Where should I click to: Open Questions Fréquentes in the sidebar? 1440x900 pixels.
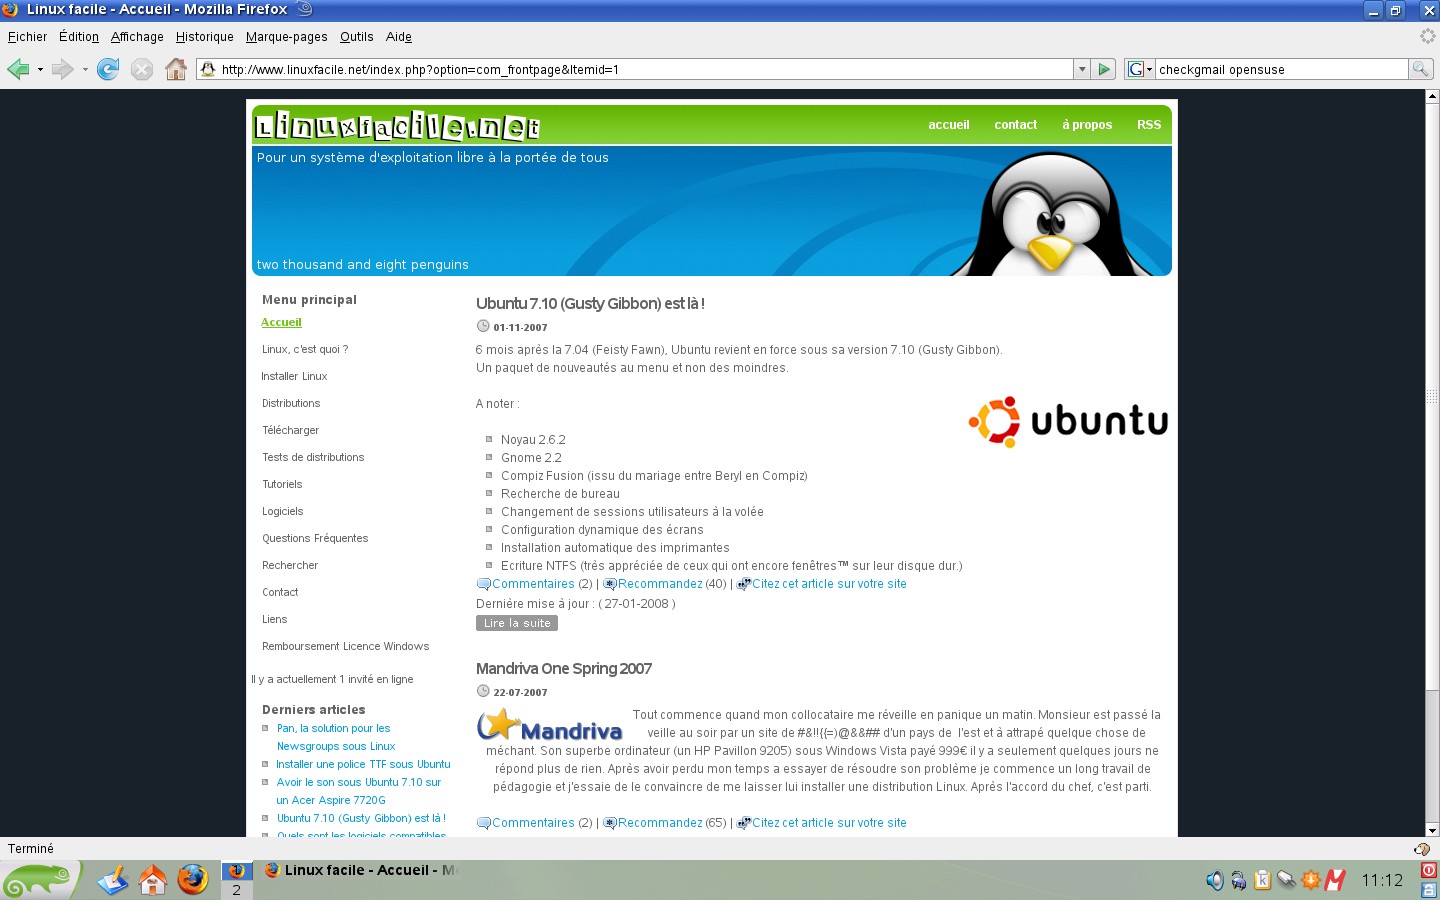pyautogui.click(x=315, y=538)
